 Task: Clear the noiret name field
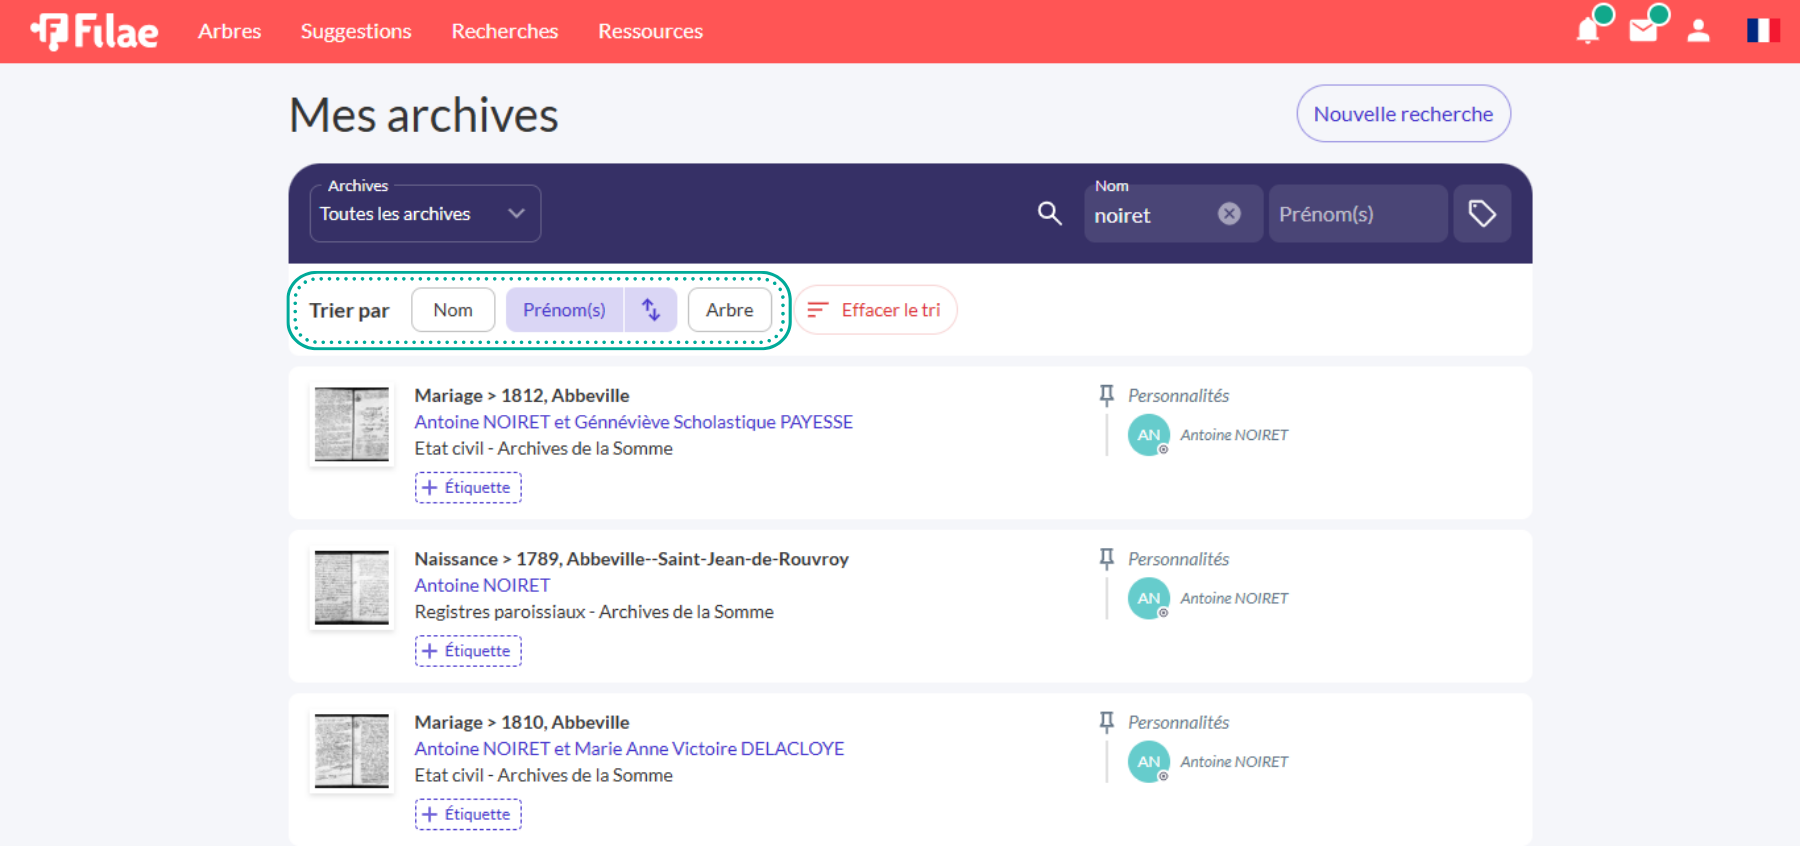point(1229,214)
